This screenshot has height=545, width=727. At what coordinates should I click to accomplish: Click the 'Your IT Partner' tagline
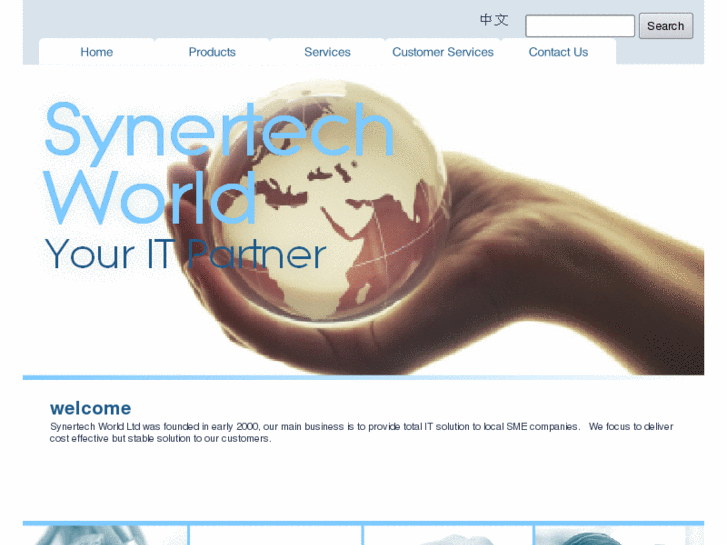tap(185, 254)
